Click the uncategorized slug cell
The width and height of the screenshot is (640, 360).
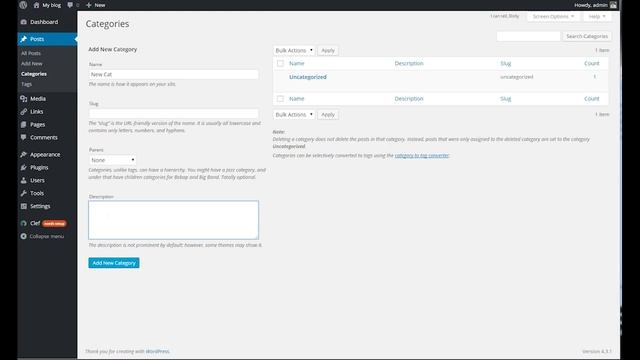[x=517, y=77]
